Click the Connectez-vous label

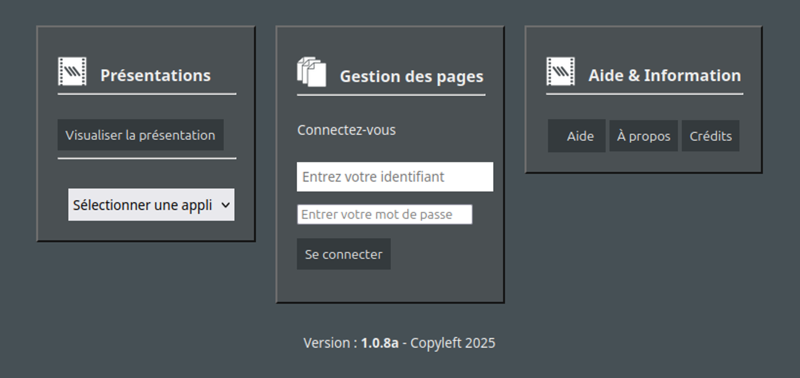tap(346, 130)
